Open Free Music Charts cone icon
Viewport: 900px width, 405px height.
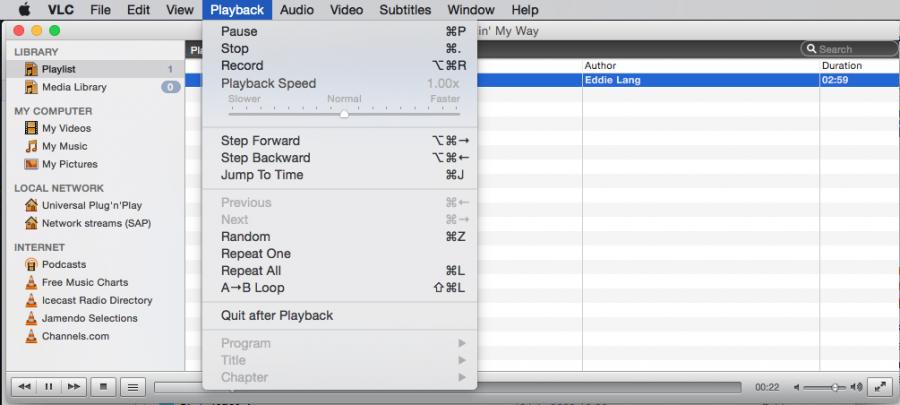(31, 282)
